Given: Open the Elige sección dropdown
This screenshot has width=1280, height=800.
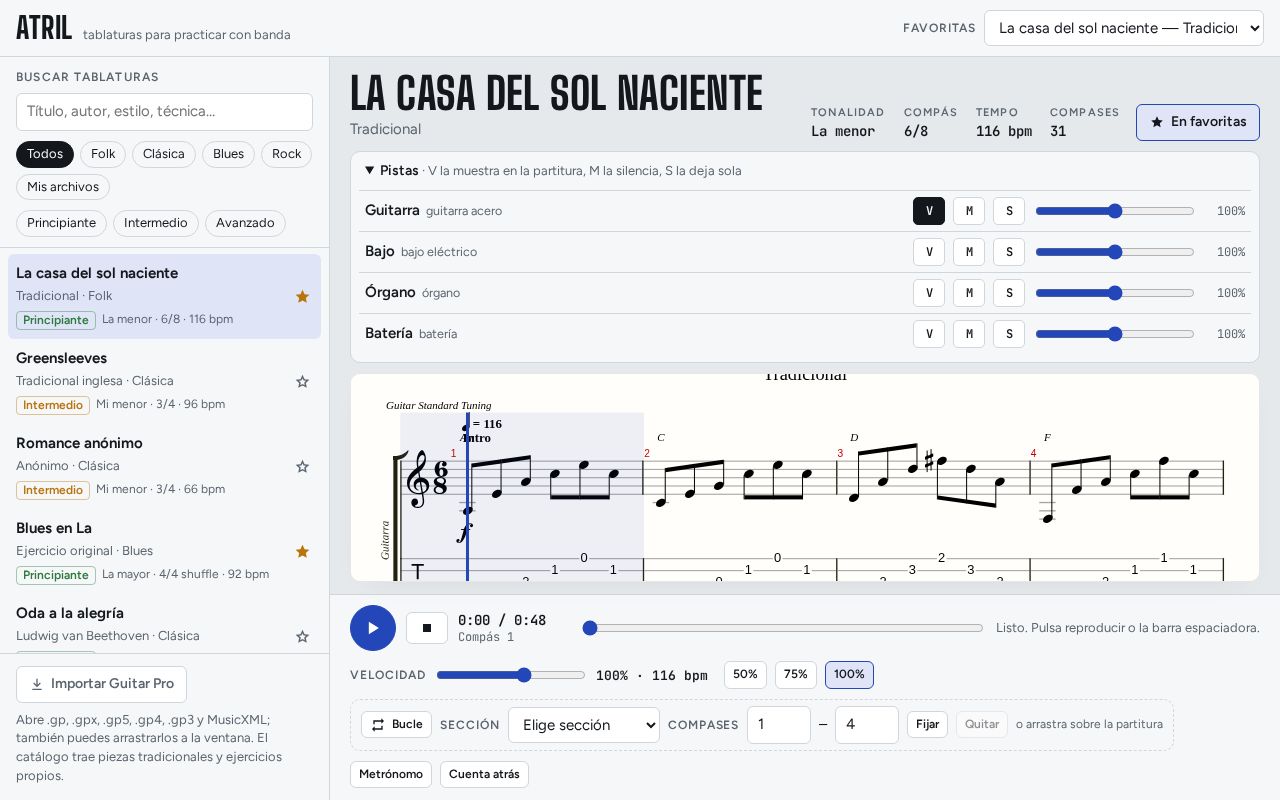Looking at the screenshot, I should 584,725.
